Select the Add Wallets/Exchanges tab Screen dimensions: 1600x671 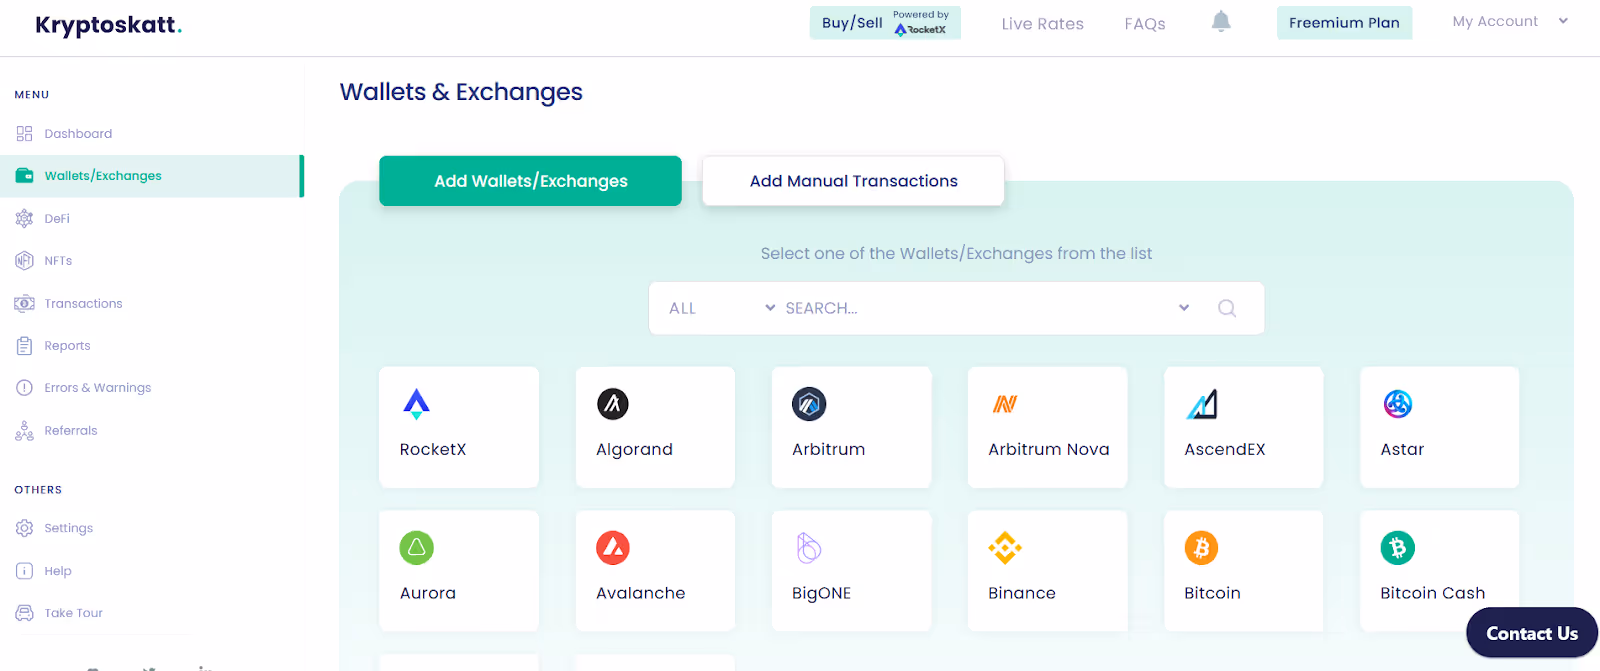pyautogui.click(x=530, y=181)
